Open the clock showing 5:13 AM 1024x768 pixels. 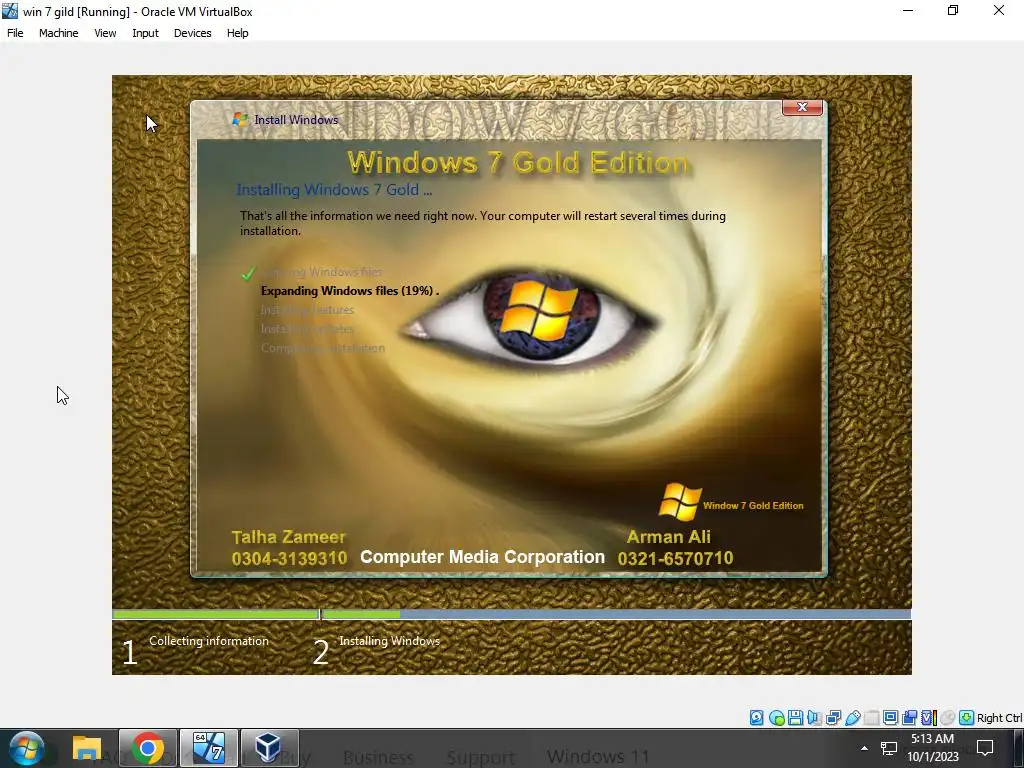933,748
